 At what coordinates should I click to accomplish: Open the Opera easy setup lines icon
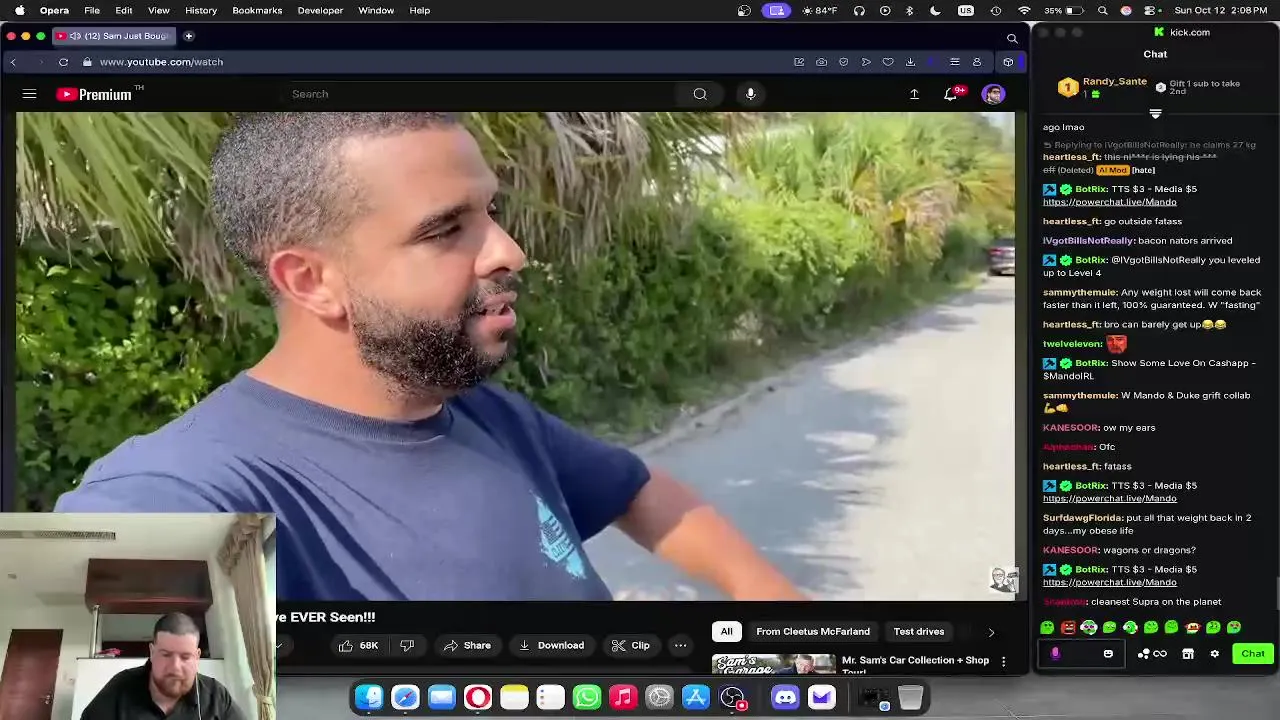coord(955,62)
